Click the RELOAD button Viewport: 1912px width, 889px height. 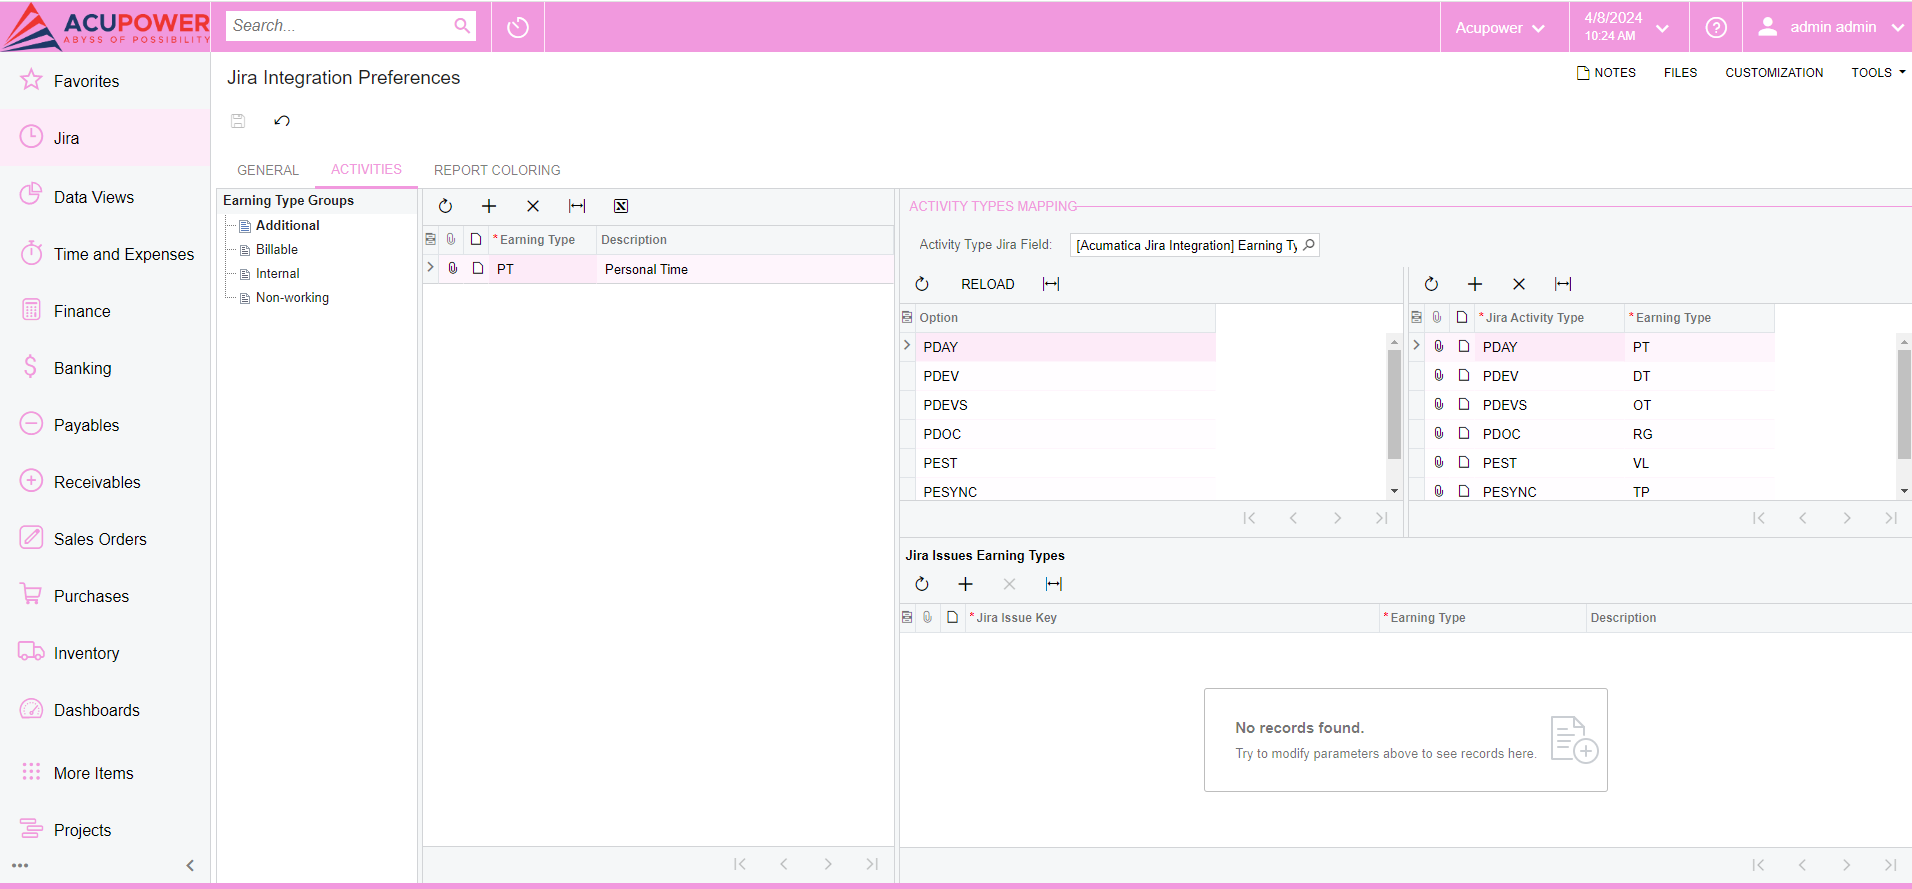point(988,284)
